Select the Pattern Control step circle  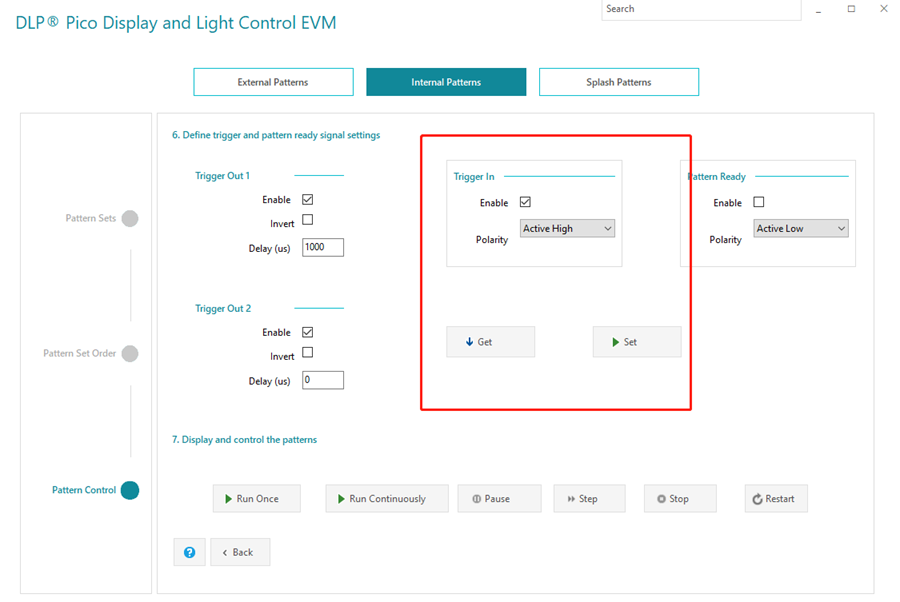tap(130, 490)
